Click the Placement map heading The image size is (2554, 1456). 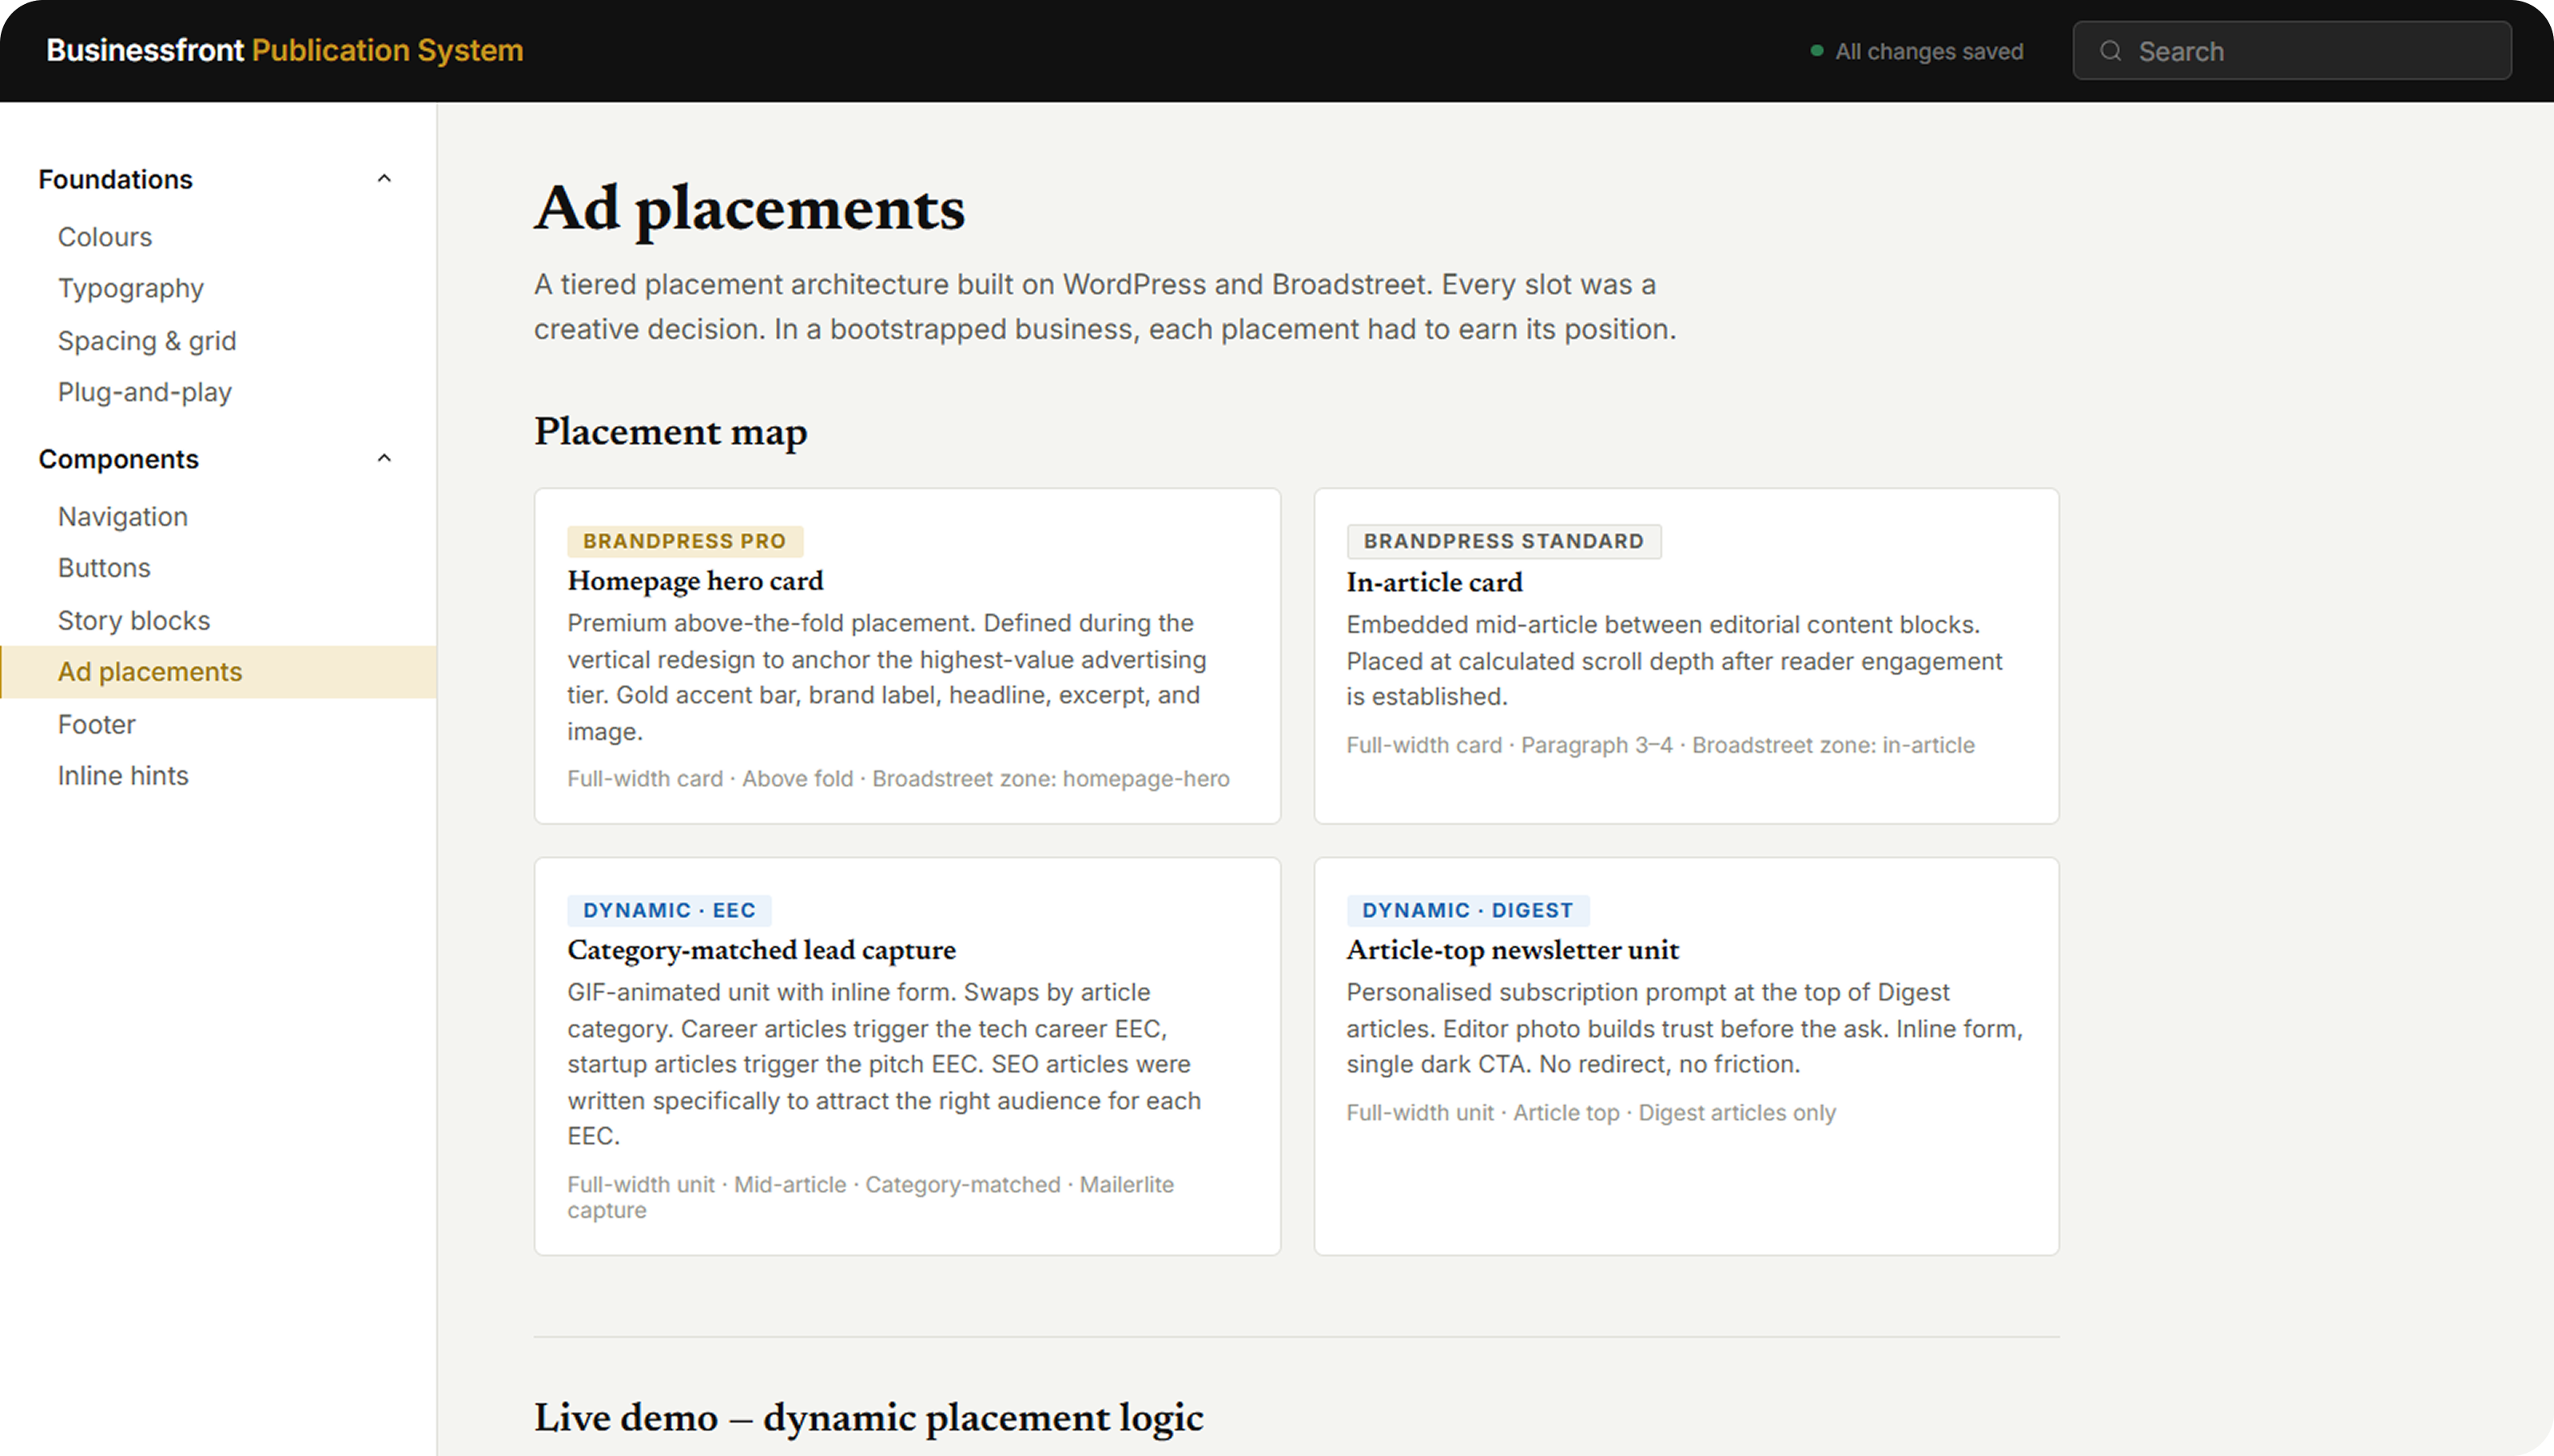[670, 432]
